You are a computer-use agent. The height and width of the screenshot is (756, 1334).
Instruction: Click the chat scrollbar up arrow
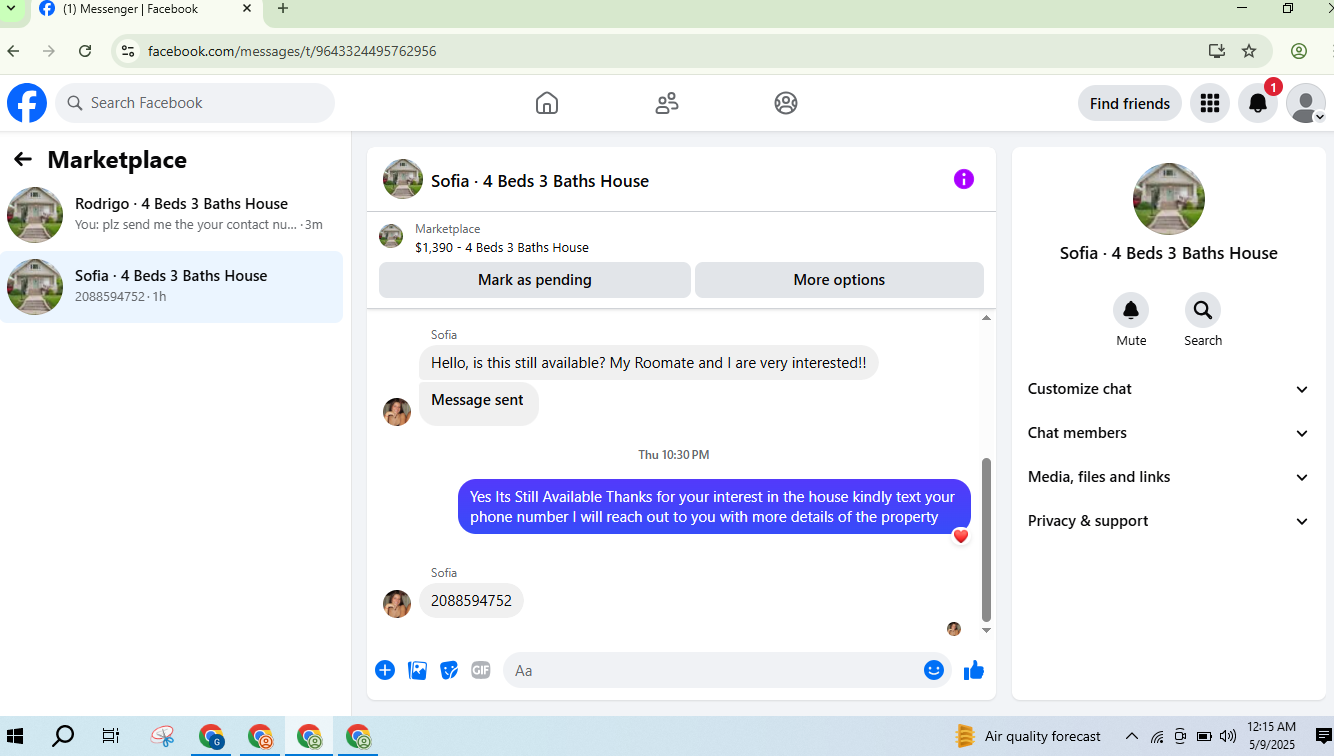coord(986,318)
